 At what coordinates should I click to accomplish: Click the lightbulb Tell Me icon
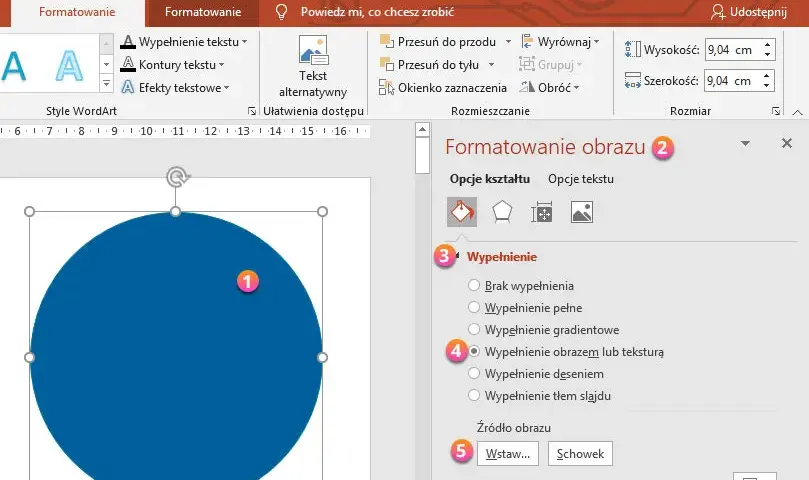tap(281, 12)
